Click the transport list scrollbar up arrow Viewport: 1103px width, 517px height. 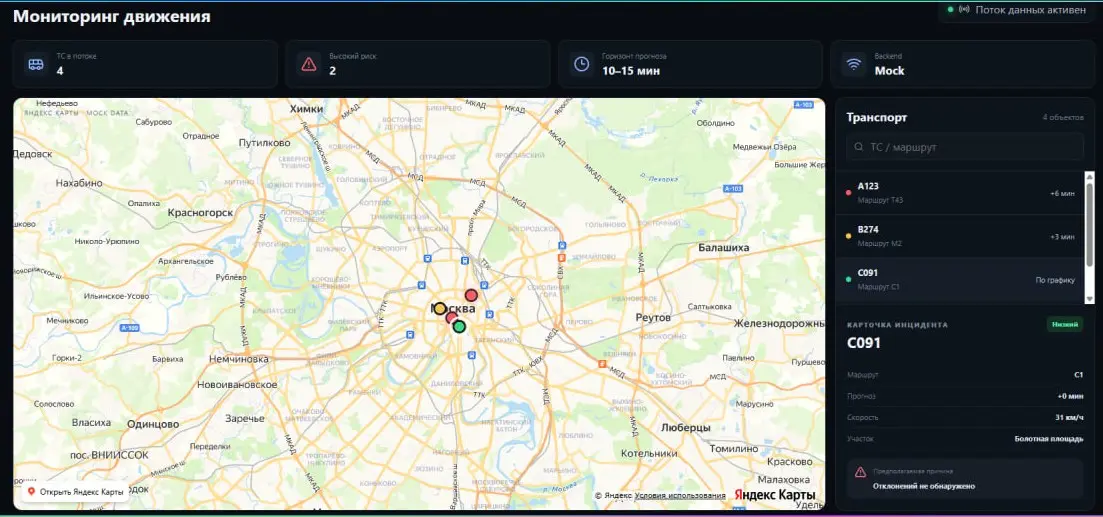coord(1090,176)
